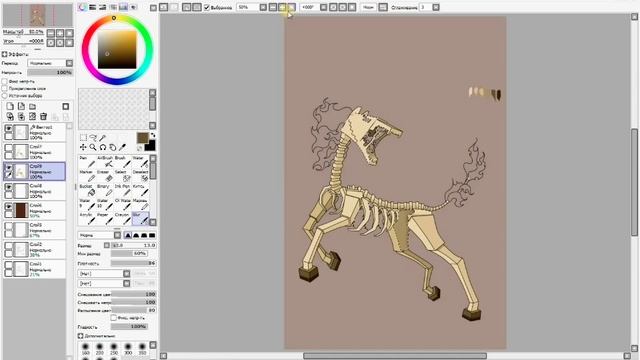Toggle the RGB slider panel tab
This screenshot has height=360, width=640.
tap(93, 7)
